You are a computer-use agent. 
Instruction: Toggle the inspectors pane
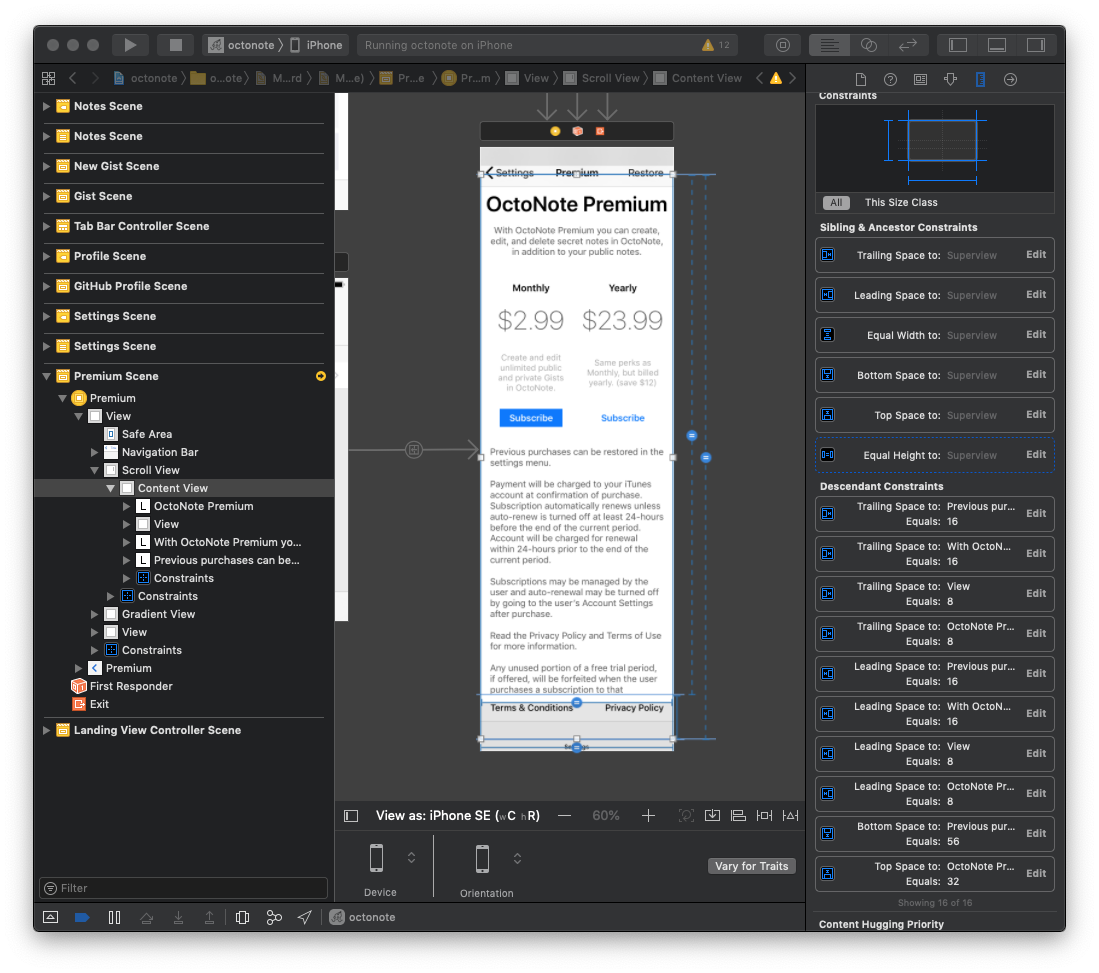[x=1036, y=45]
